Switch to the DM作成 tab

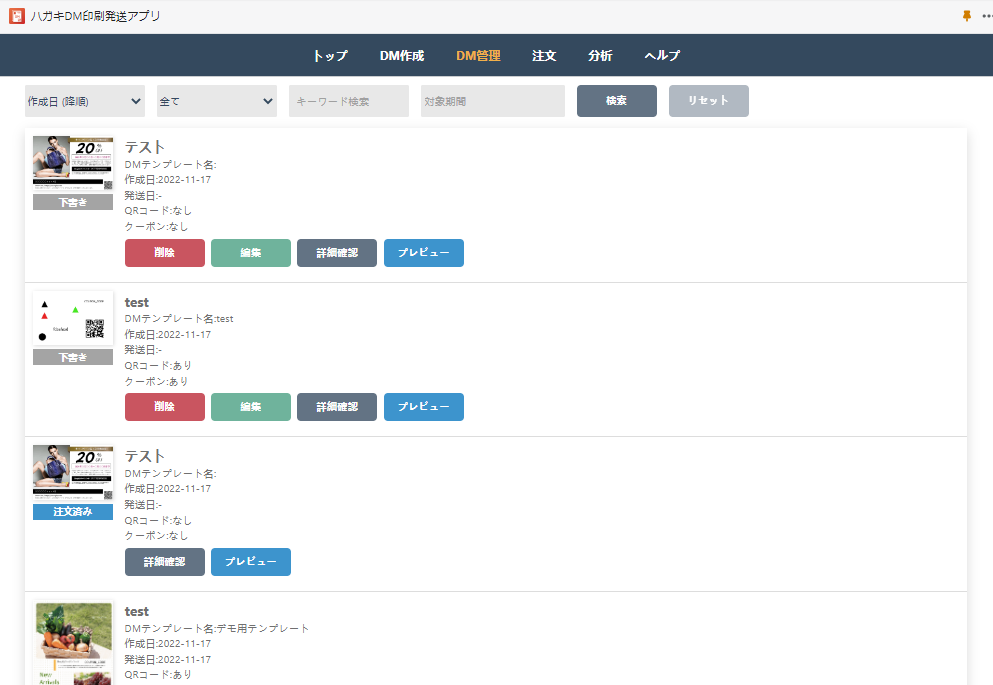tap(402, 56)
